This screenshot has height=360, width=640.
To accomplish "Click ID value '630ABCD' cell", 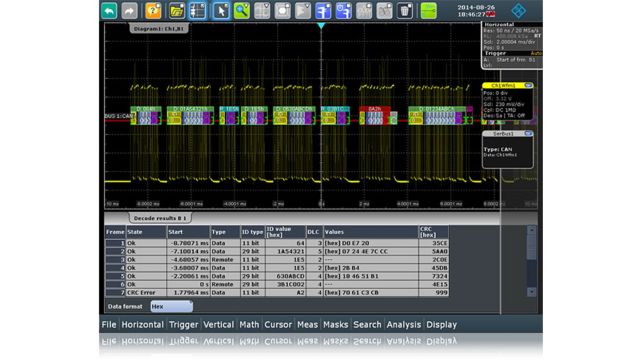I will click(285, 276).
